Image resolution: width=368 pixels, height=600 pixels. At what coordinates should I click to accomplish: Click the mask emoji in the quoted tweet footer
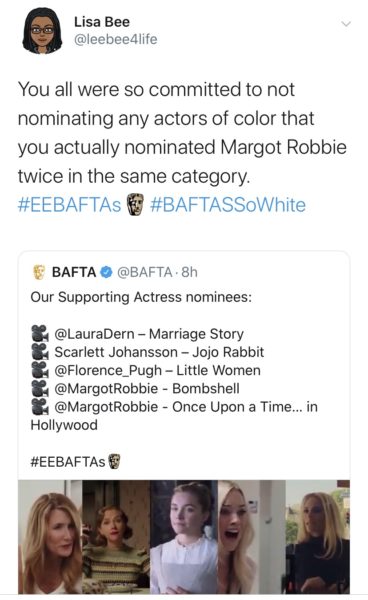(x=114, y=461)
